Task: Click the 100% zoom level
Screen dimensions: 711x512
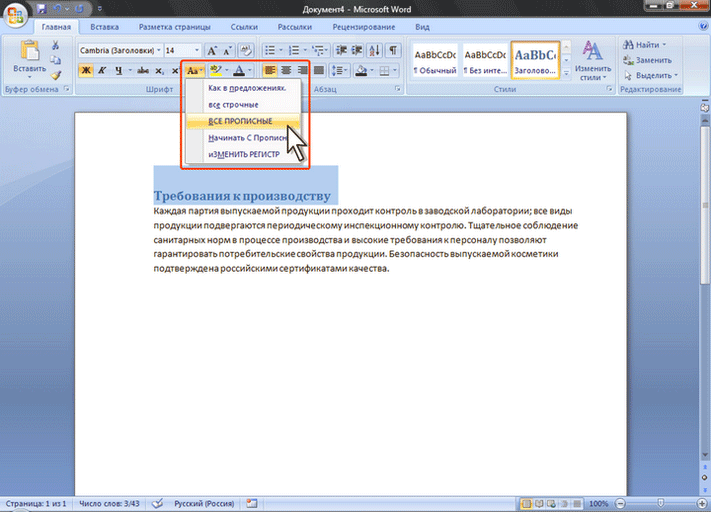Action: click(x=598, y=503)
